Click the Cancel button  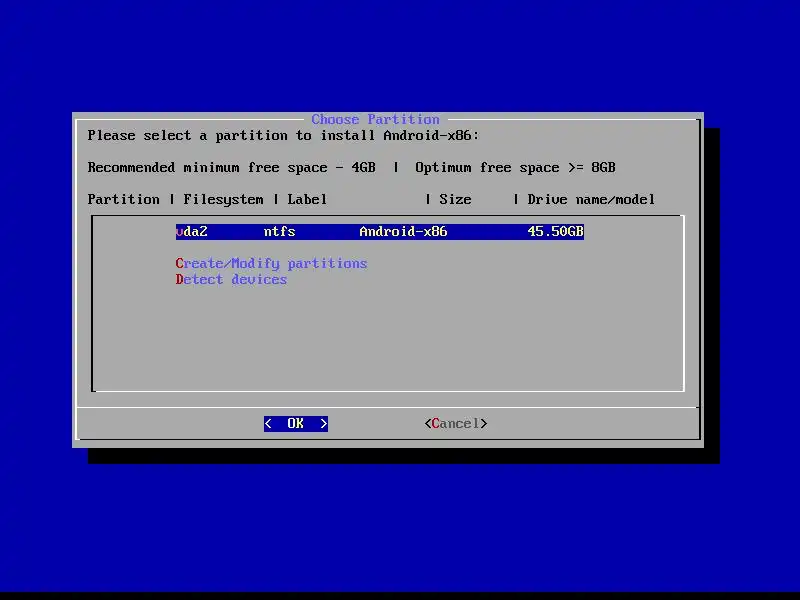(x=456, y=423)
